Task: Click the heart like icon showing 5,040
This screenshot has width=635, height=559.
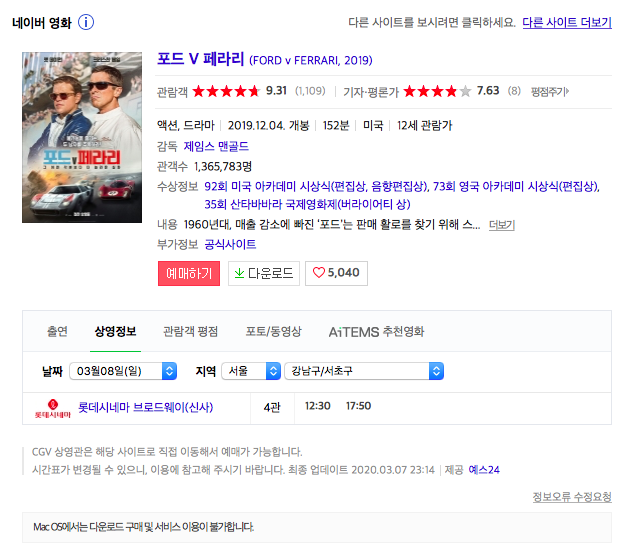Action: pos(319,273)
